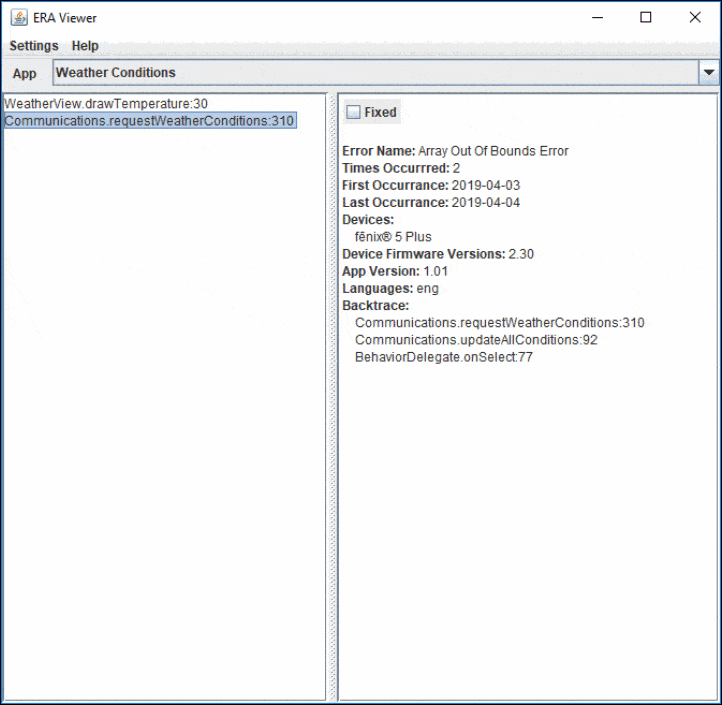Click Device Firmware Versions 2.30 line
This screenshot has height=705, width=722.
tap(438, 254)
